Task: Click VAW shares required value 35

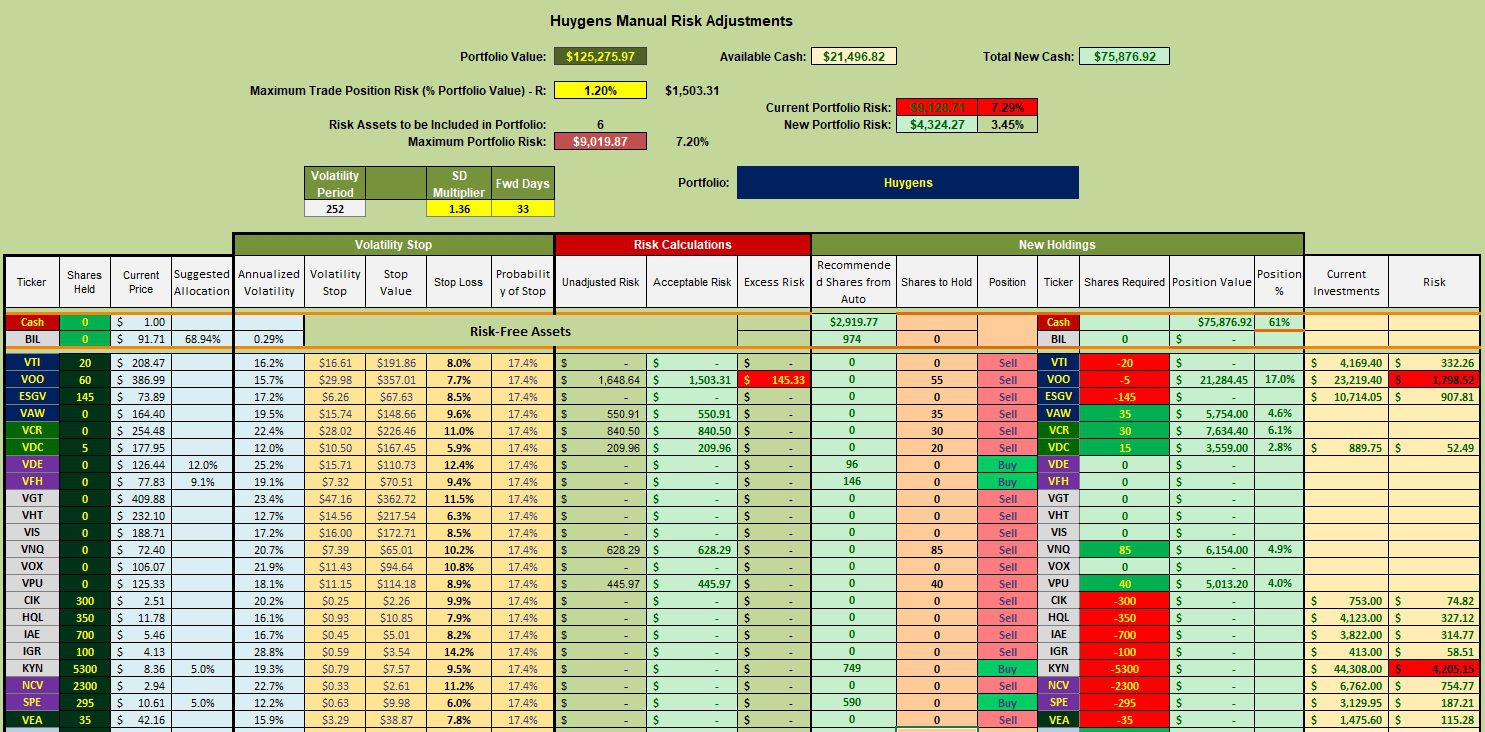Action: click(1124, 414)
